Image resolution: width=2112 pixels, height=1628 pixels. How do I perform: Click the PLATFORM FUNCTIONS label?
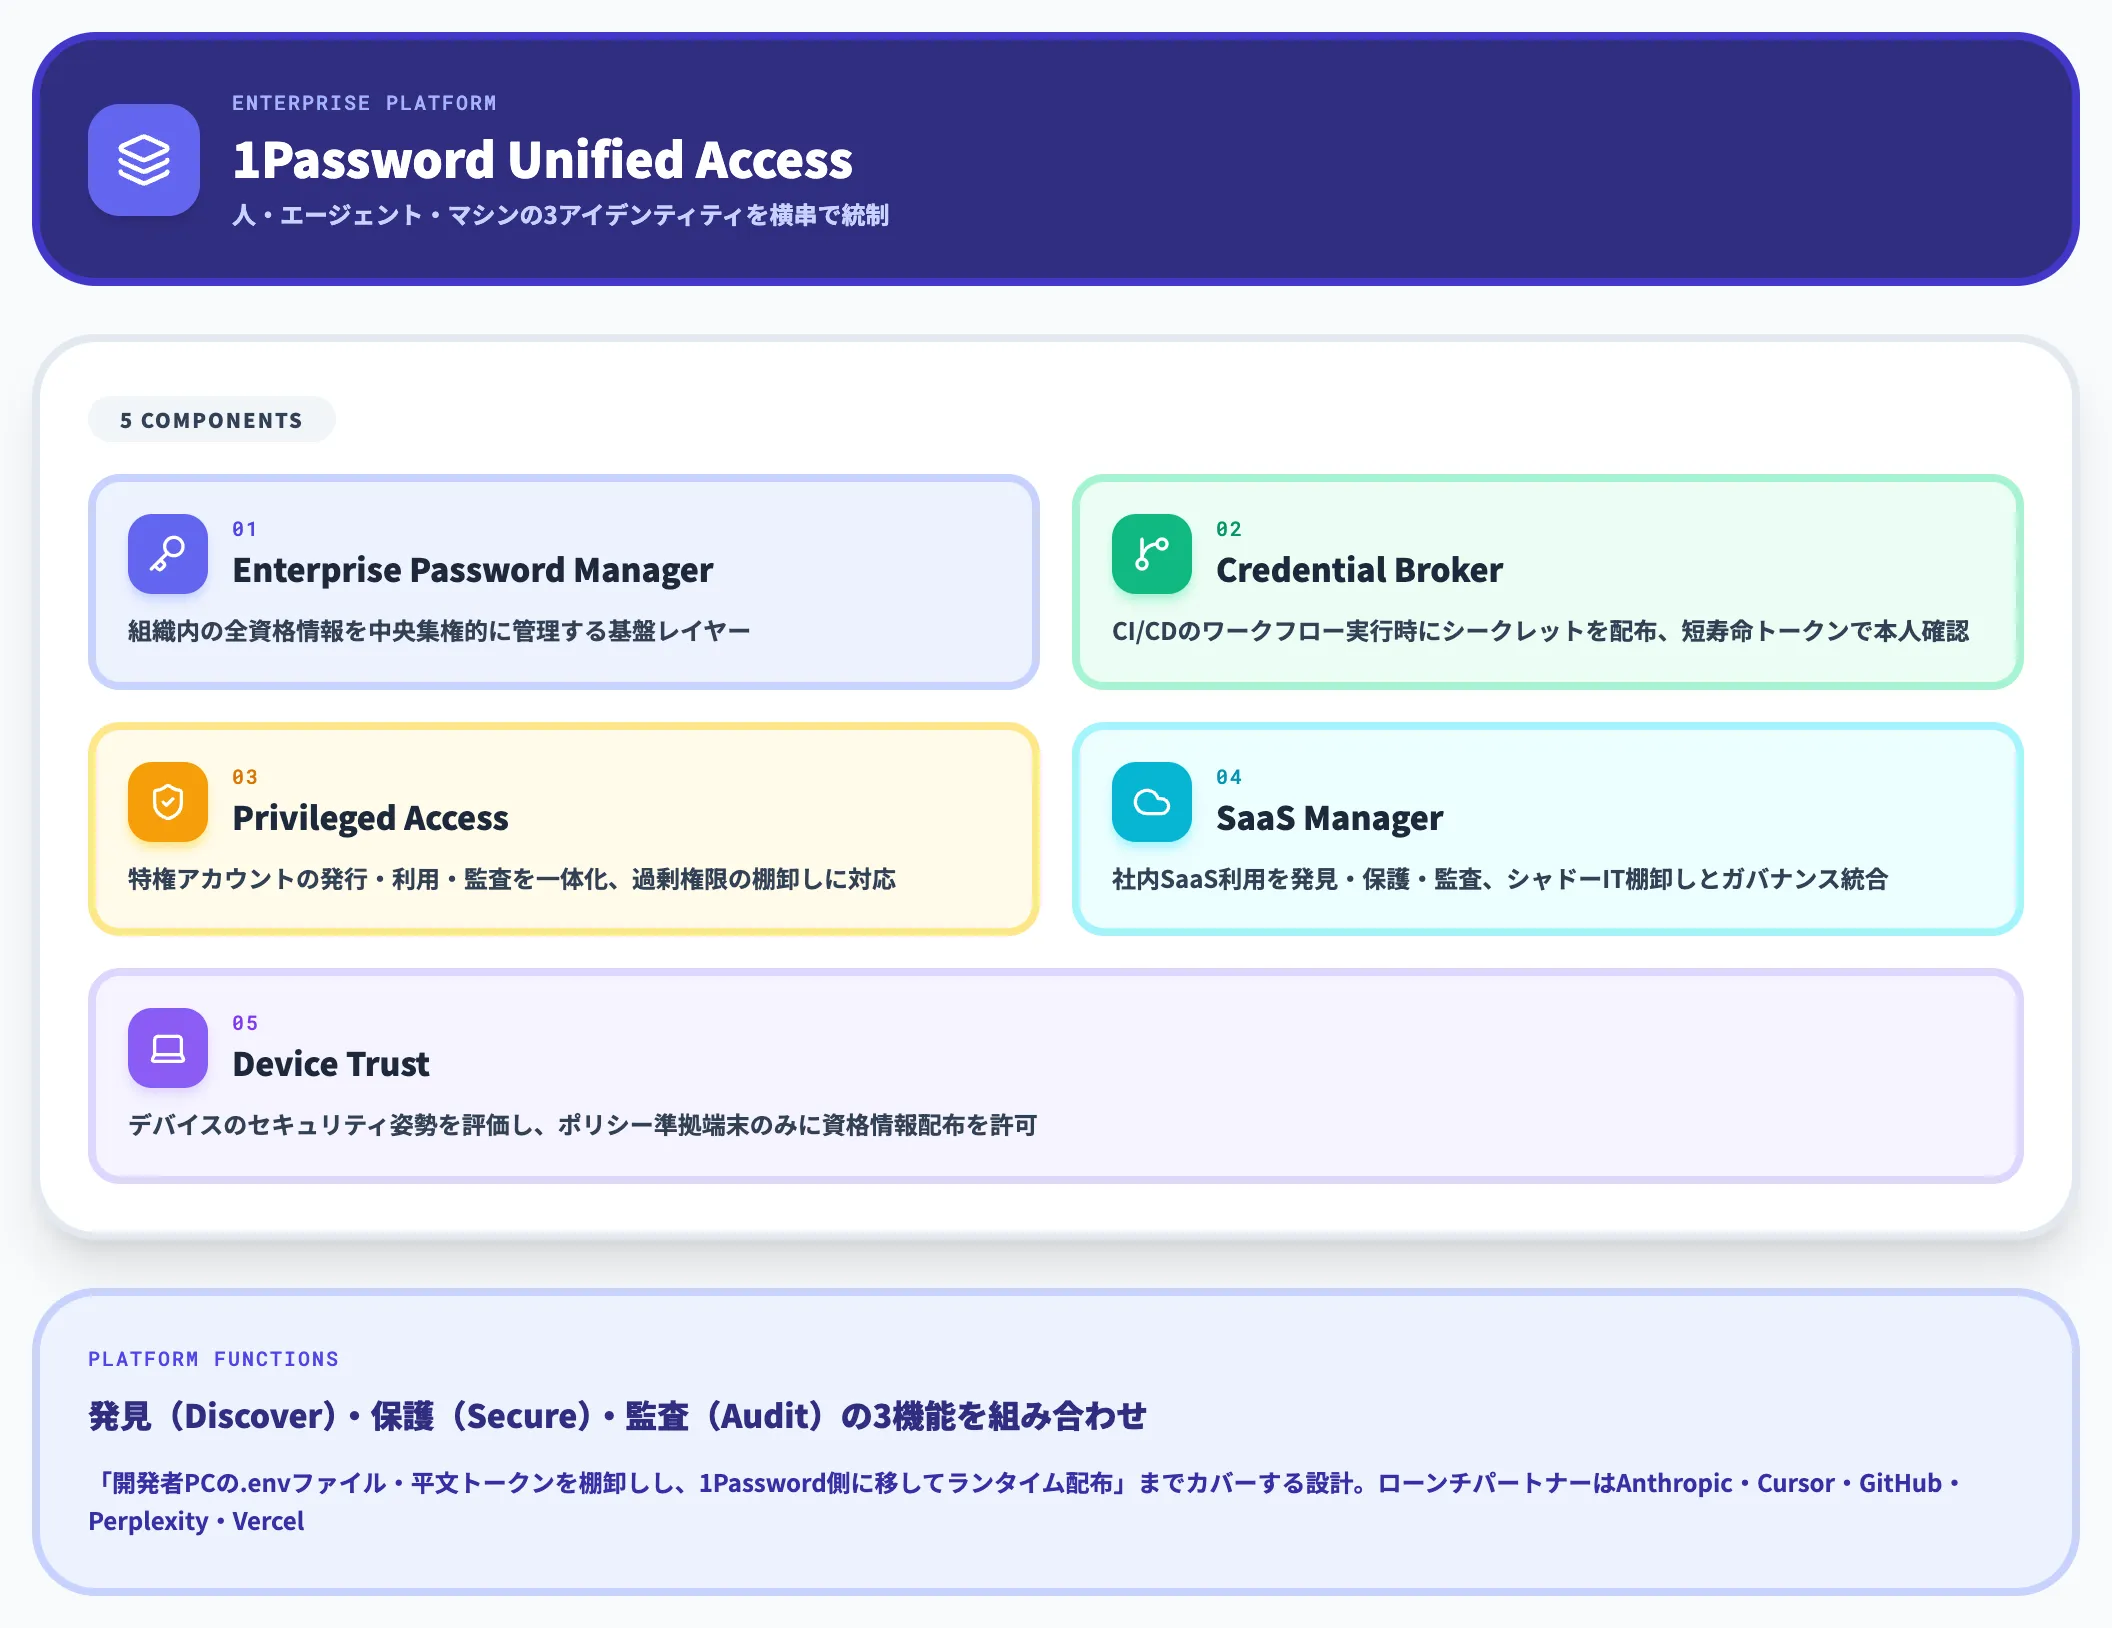213,1359
